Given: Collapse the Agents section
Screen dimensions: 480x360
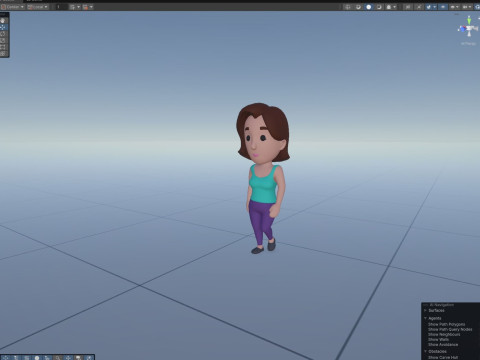Looking at the screenshot, I should click(425, 318).
